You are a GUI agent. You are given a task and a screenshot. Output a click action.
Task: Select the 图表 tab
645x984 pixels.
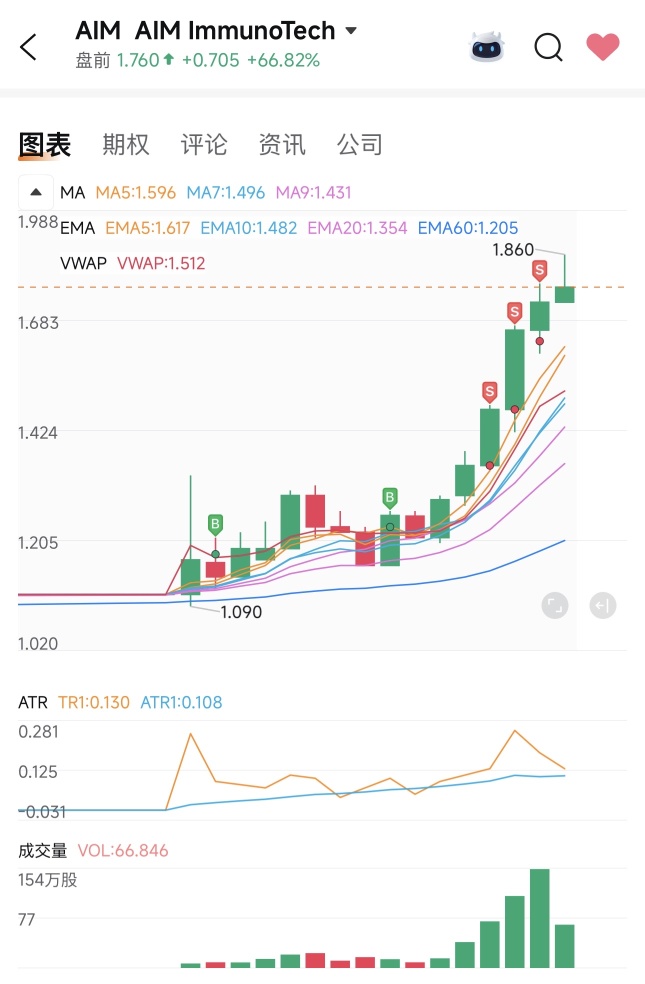(x=45, y=145)
